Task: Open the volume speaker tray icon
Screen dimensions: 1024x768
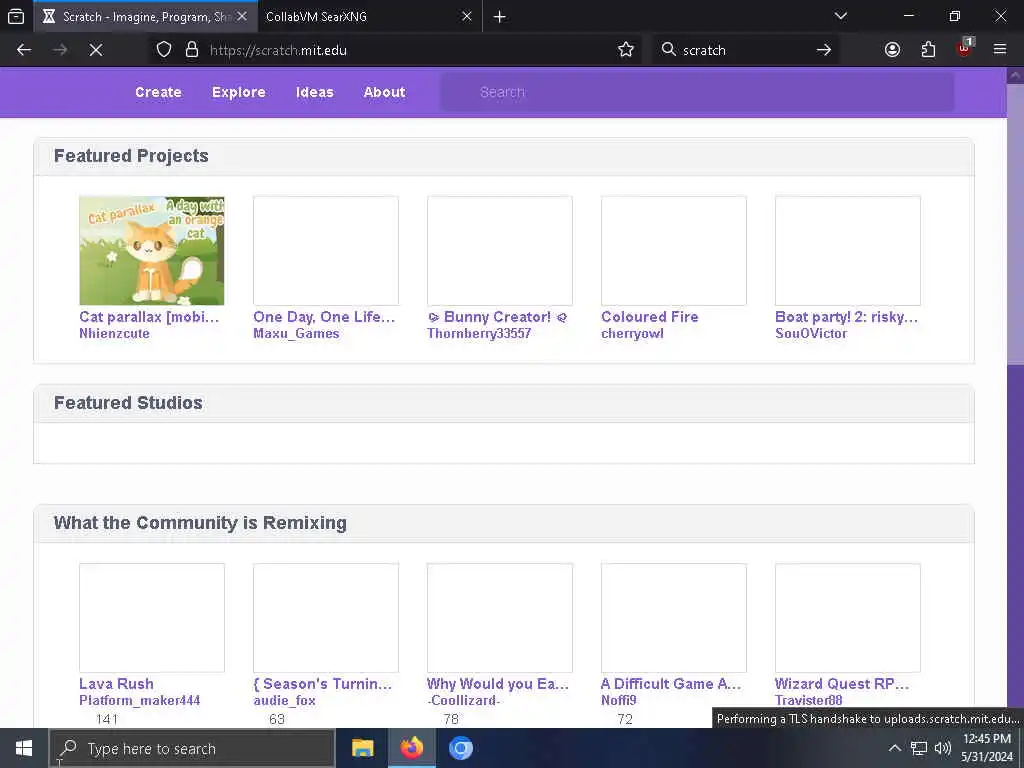Action: pos(942,748)
